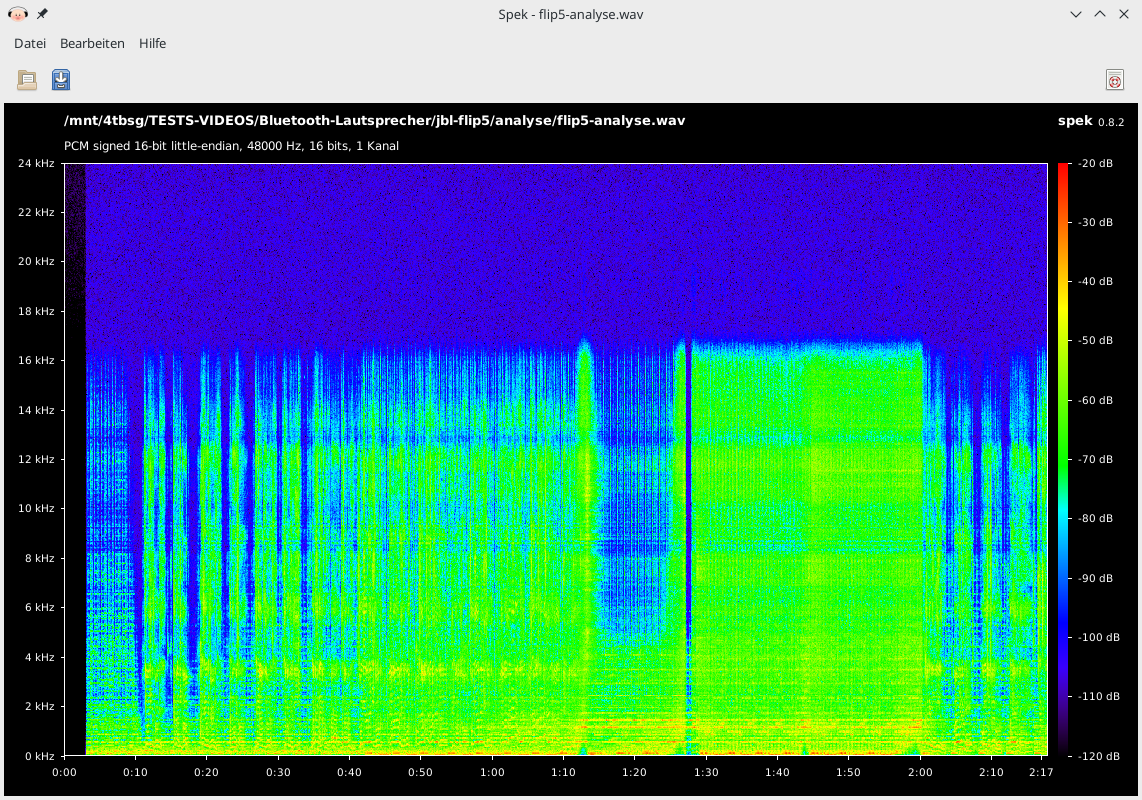Image resolution: width=1142 pixels, height=800 pixels.
Task: Click the spek 0.8.2 version label
Action: (x=1091, y=122)
